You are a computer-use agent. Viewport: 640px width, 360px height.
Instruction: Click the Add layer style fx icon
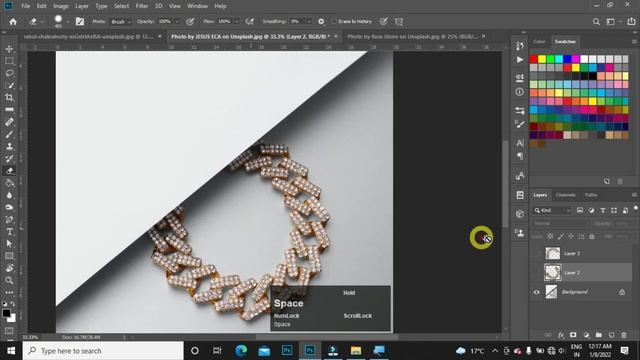(x=561, y=335)
